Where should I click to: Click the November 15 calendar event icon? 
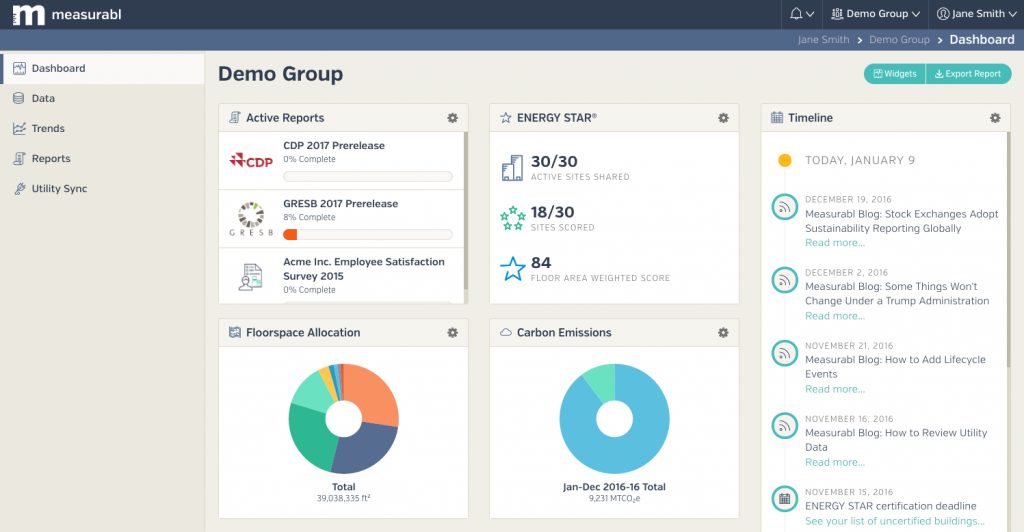pos(785,499)
